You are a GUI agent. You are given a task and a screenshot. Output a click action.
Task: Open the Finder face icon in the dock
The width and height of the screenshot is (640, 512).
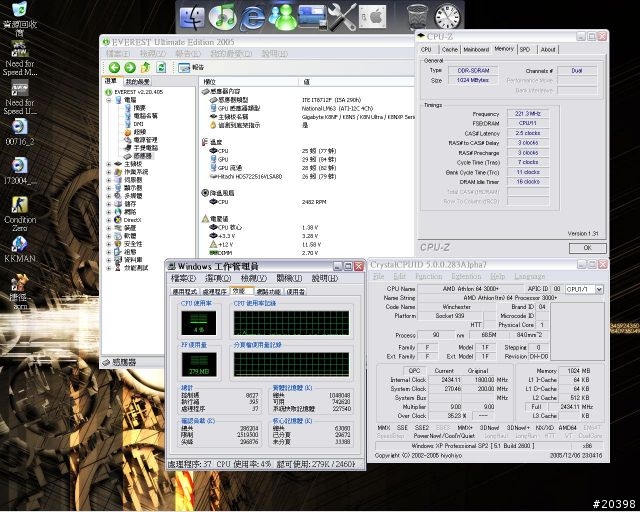point(192,18)
